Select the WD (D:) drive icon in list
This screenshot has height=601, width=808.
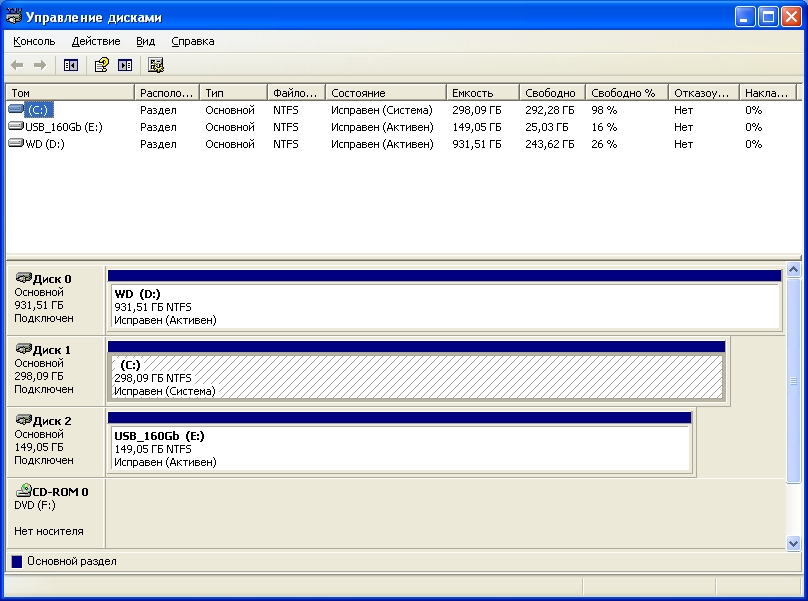point(16,143)
